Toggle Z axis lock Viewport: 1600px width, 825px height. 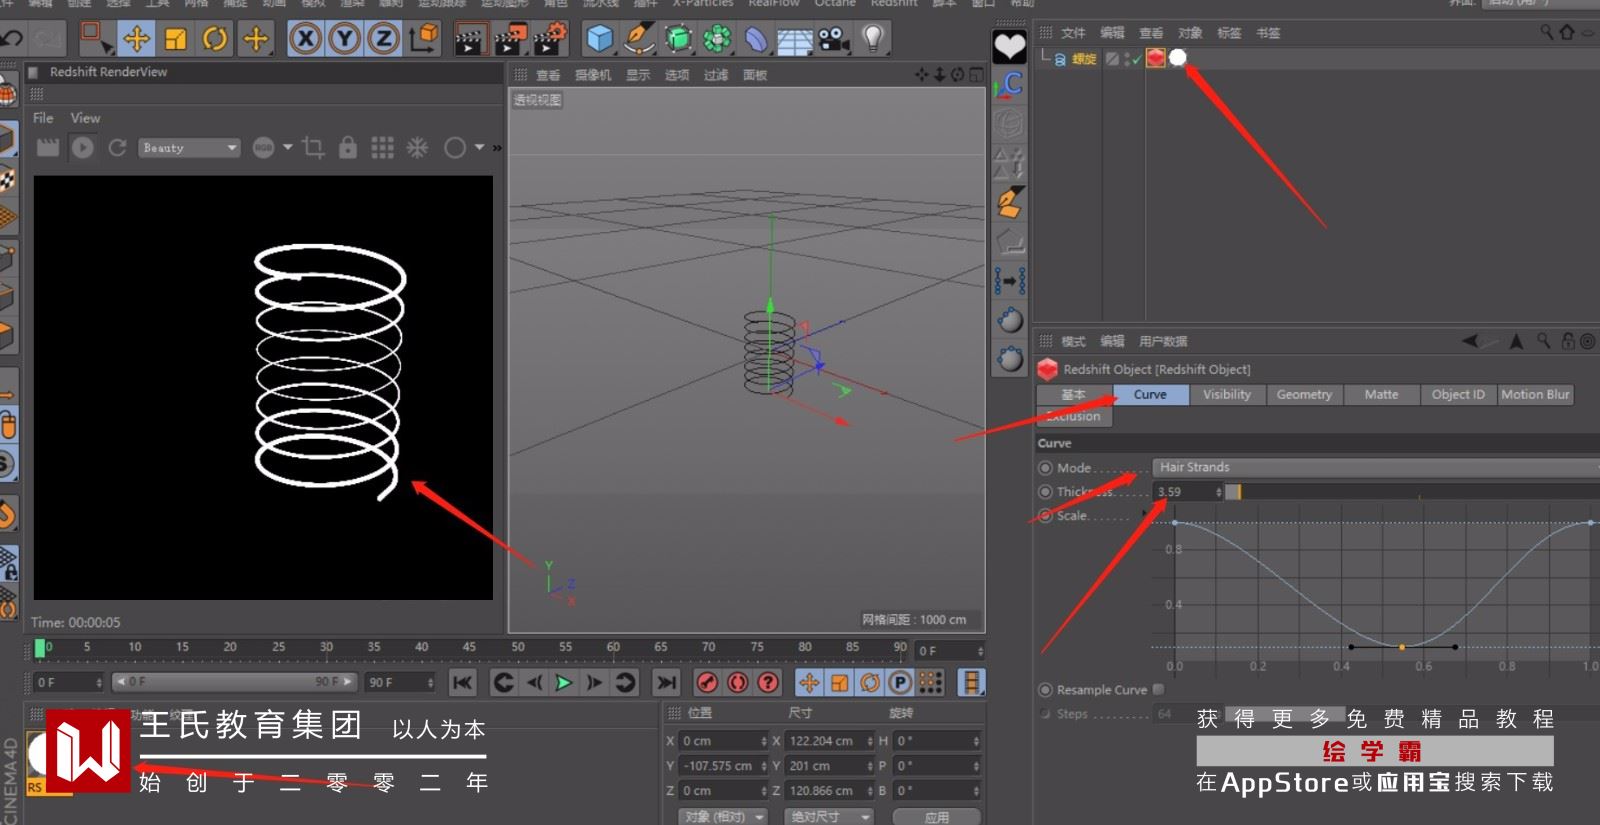(x=383, y=39)
